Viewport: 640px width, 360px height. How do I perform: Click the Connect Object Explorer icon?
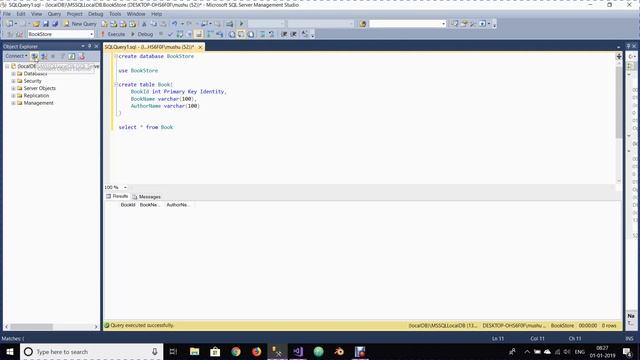(35, 56)
